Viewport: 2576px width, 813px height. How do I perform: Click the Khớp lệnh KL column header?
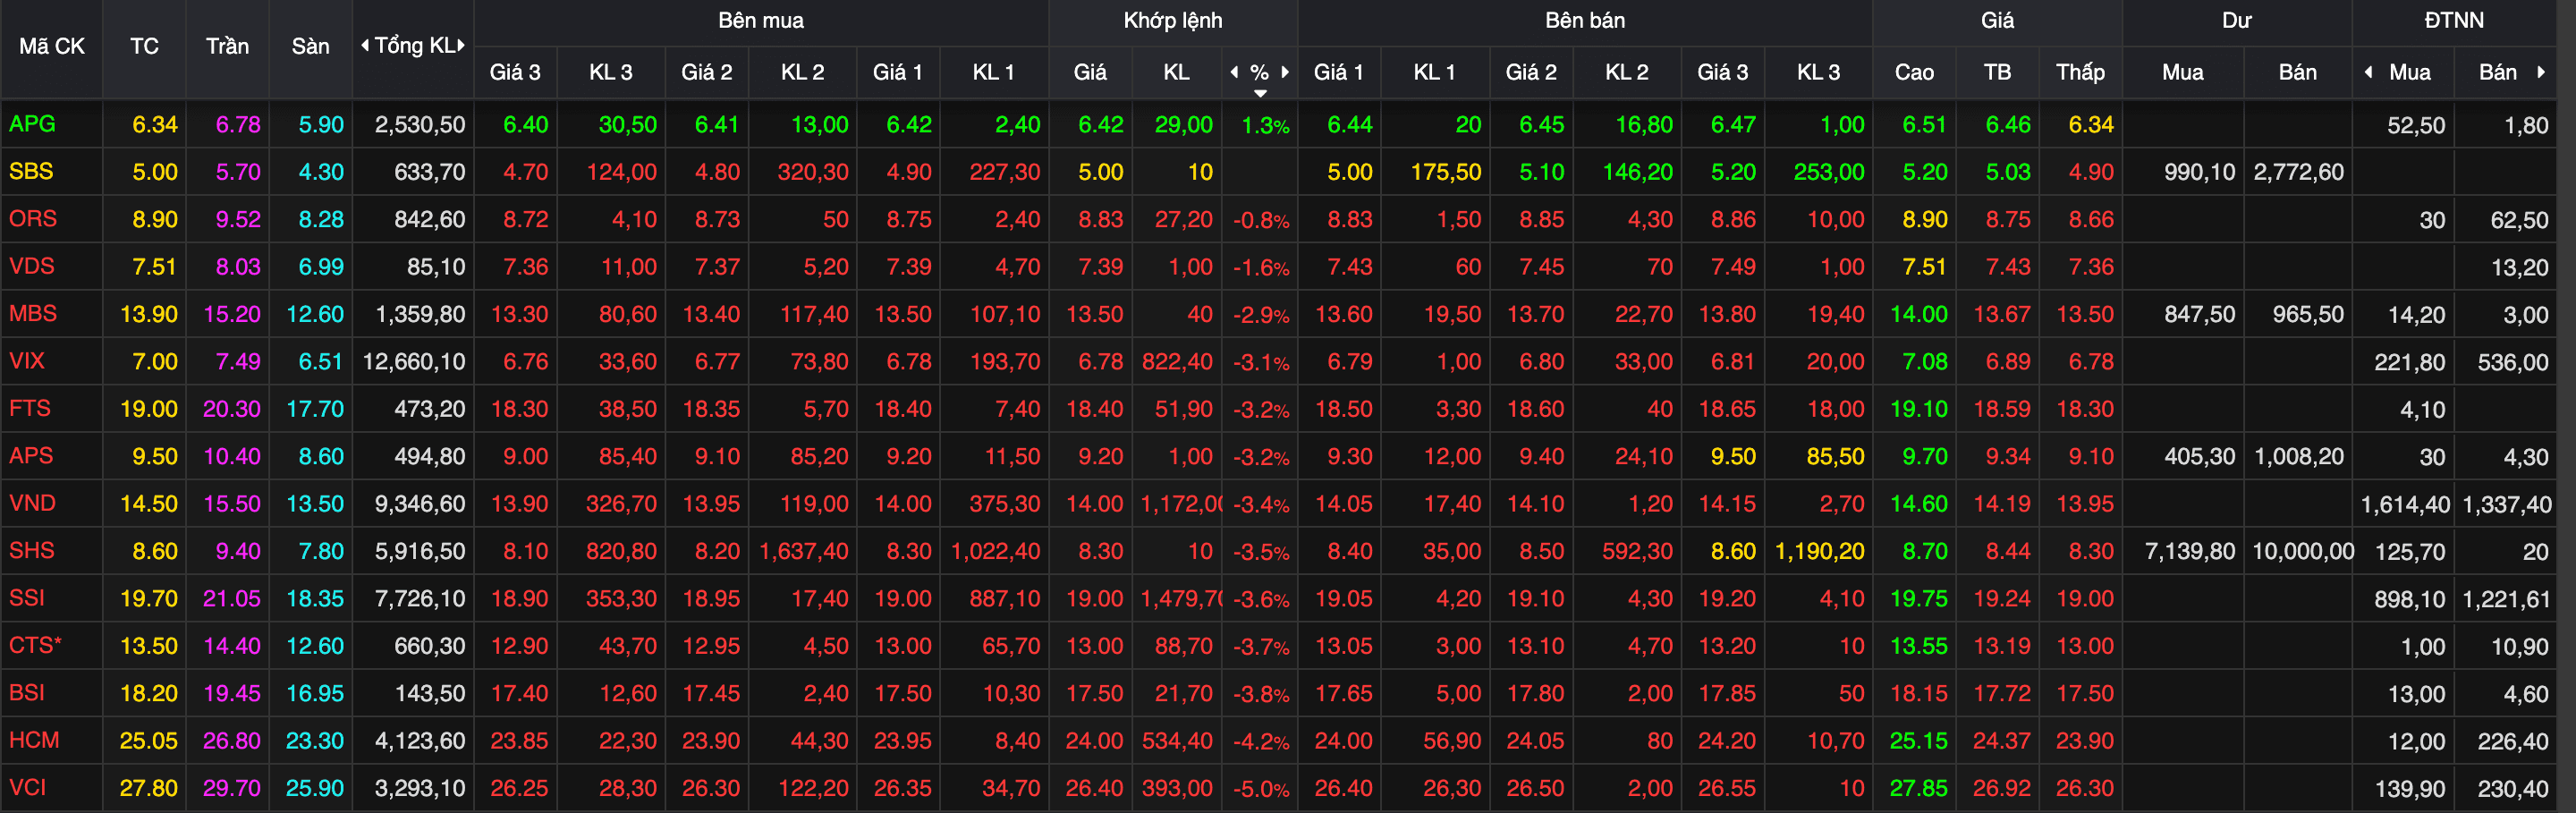[x=1176, y=72]
